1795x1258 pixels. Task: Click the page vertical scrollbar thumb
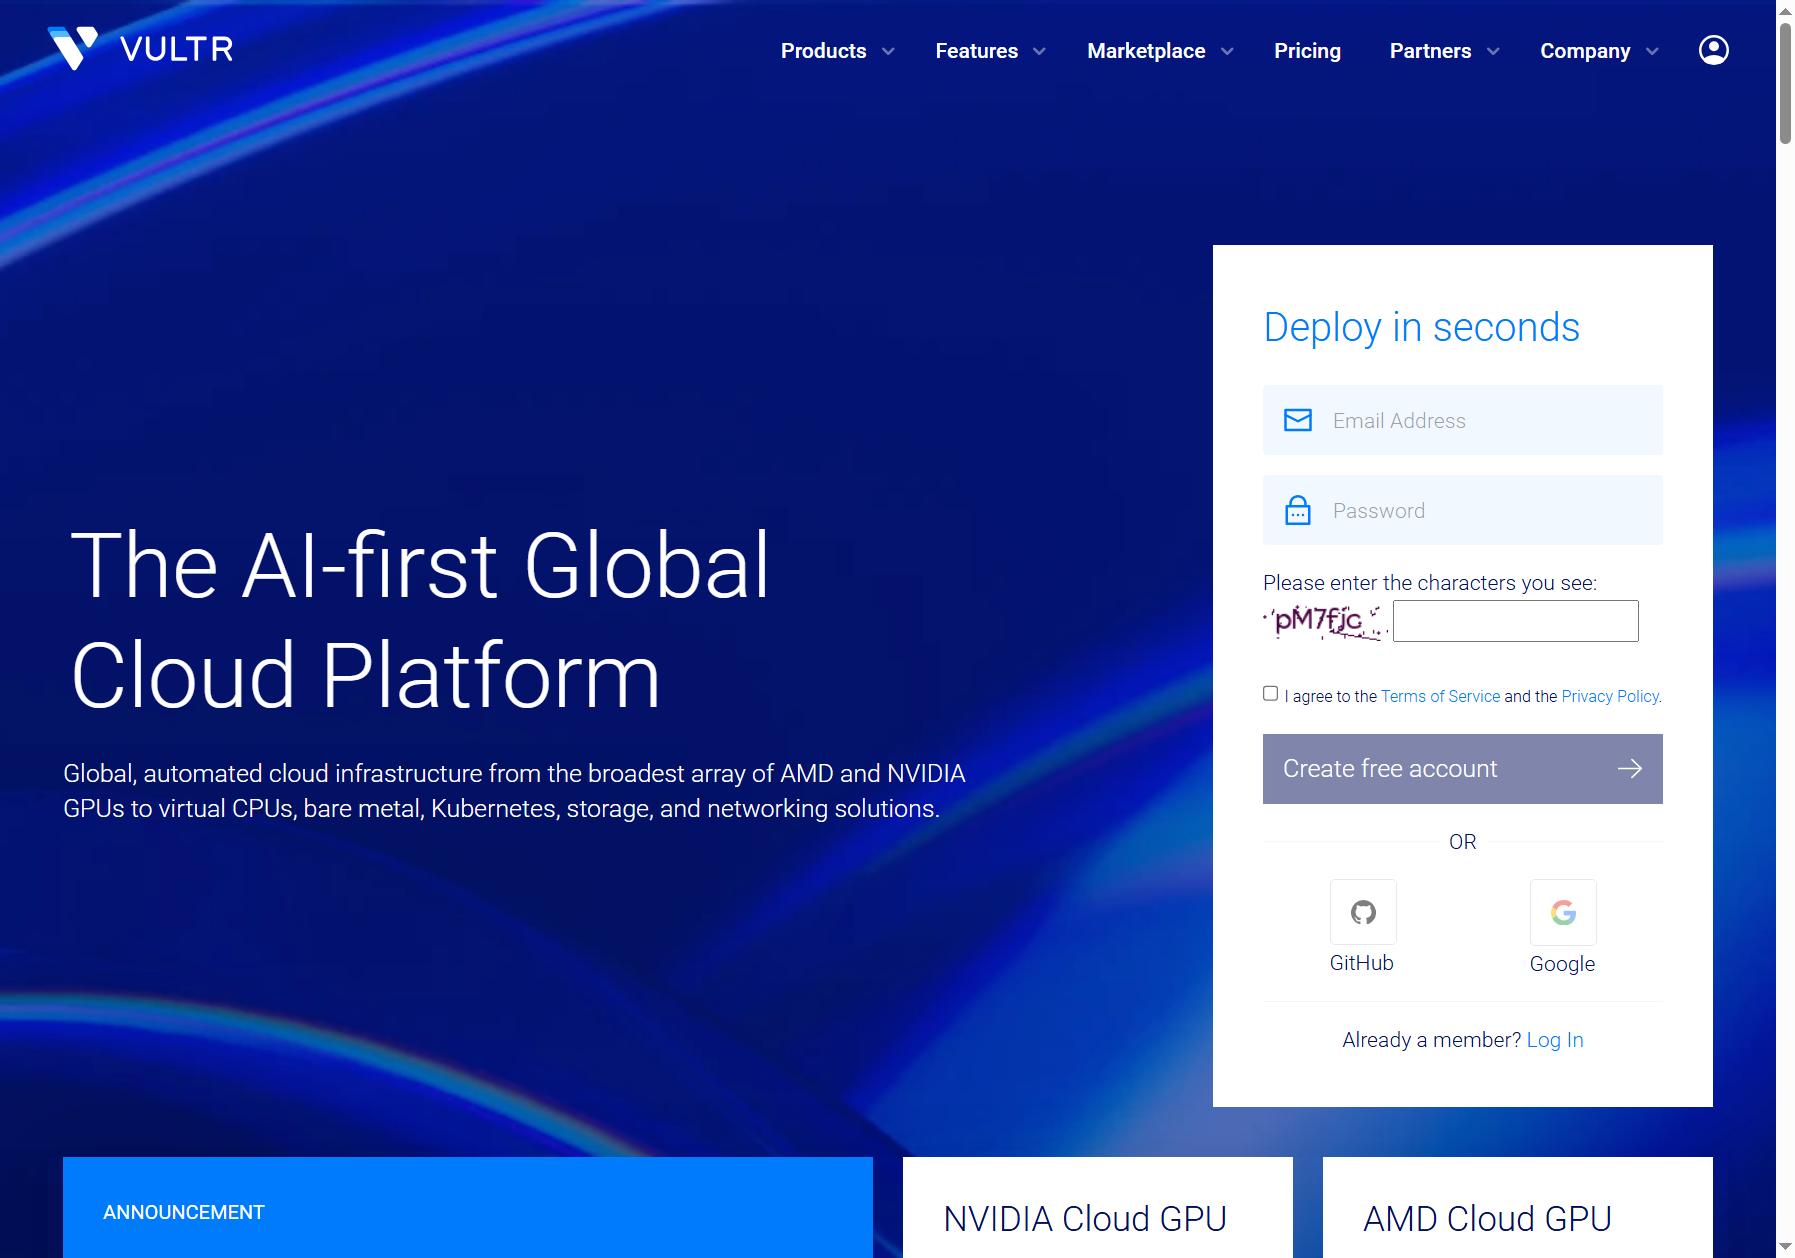point(1785,83)
